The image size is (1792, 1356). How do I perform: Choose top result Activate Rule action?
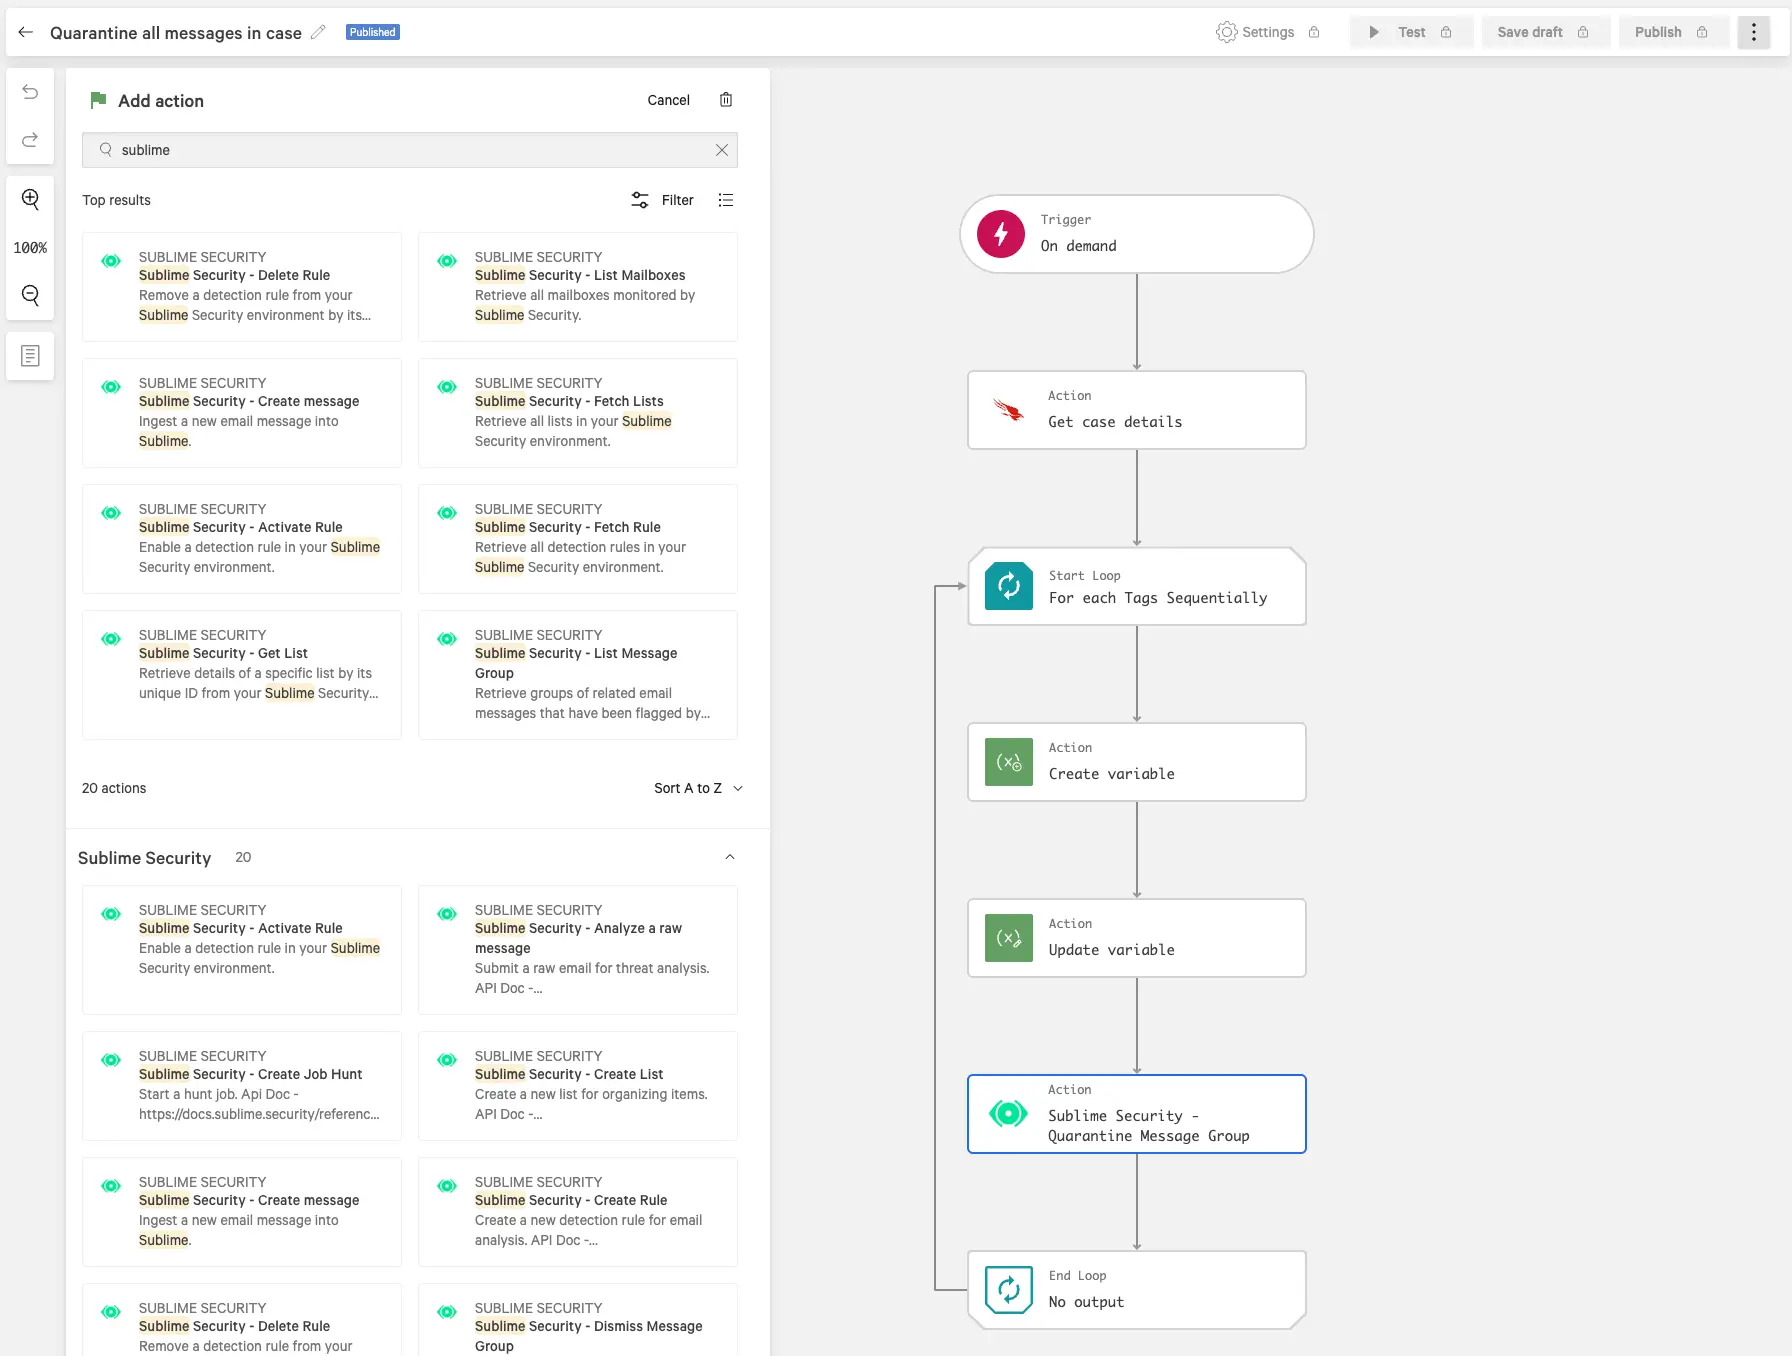pyautogui.click(x=242, y=539)
